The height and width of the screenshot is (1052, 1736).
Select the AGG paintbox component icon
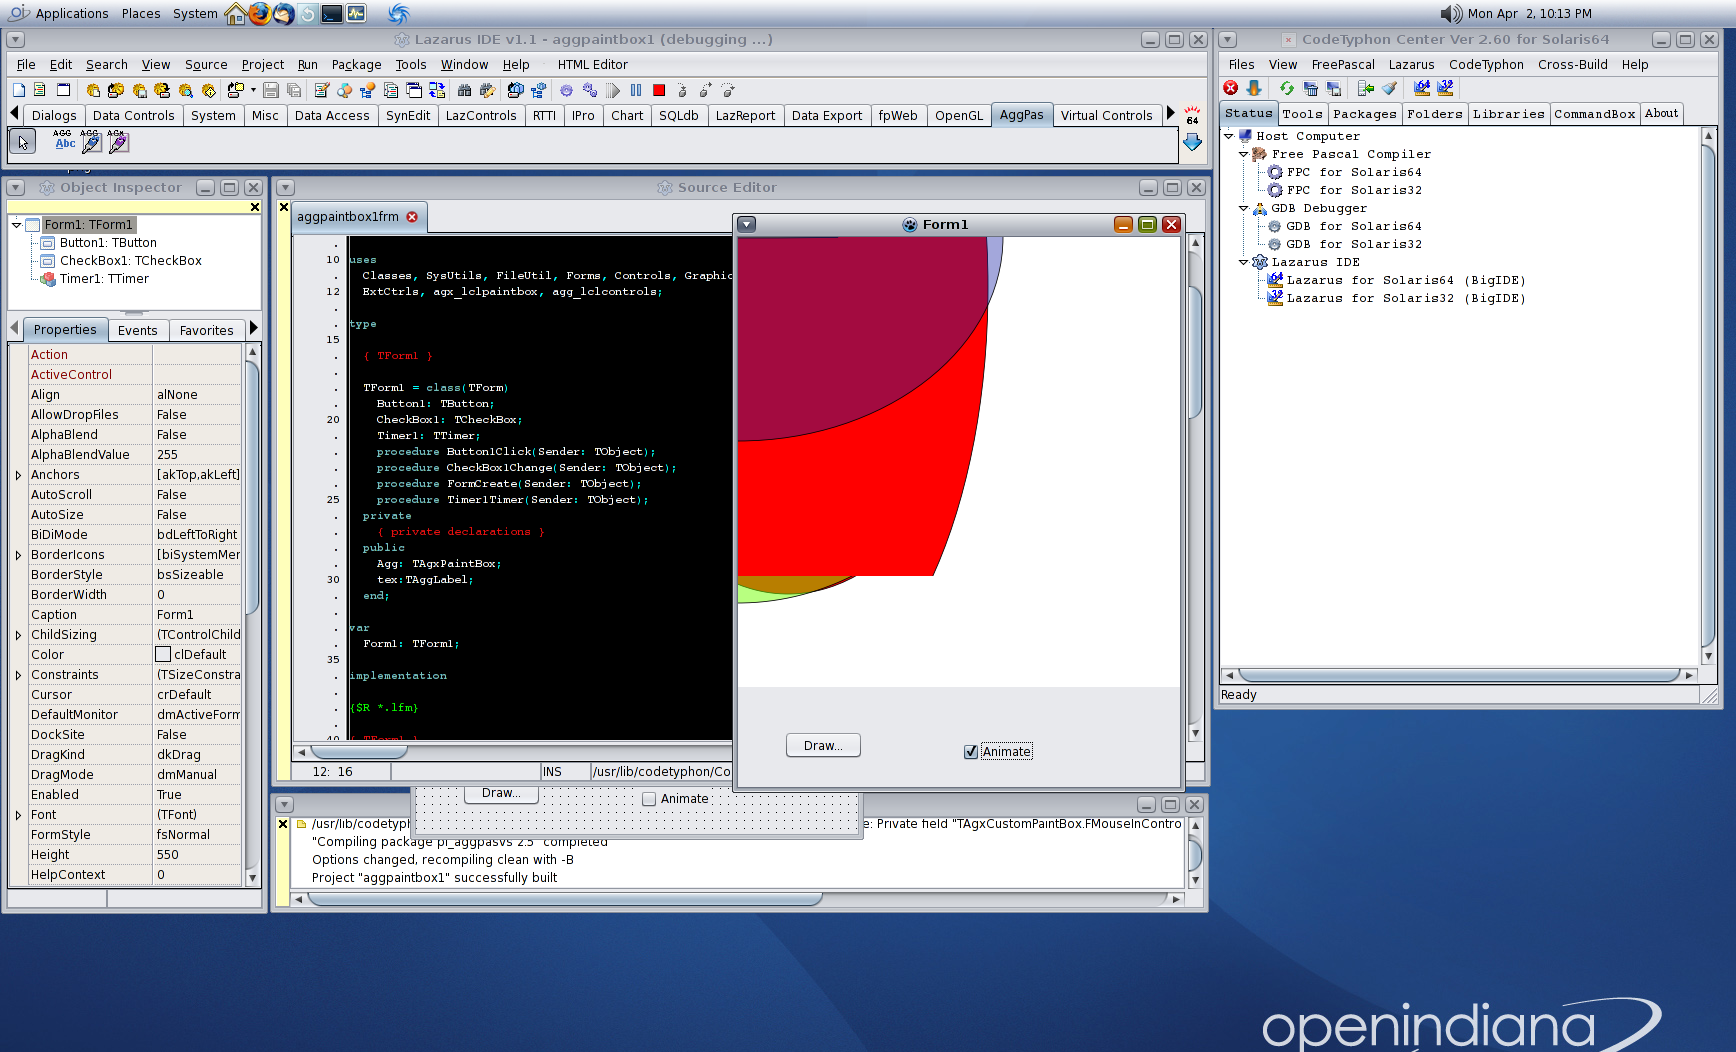coord(91,141)
